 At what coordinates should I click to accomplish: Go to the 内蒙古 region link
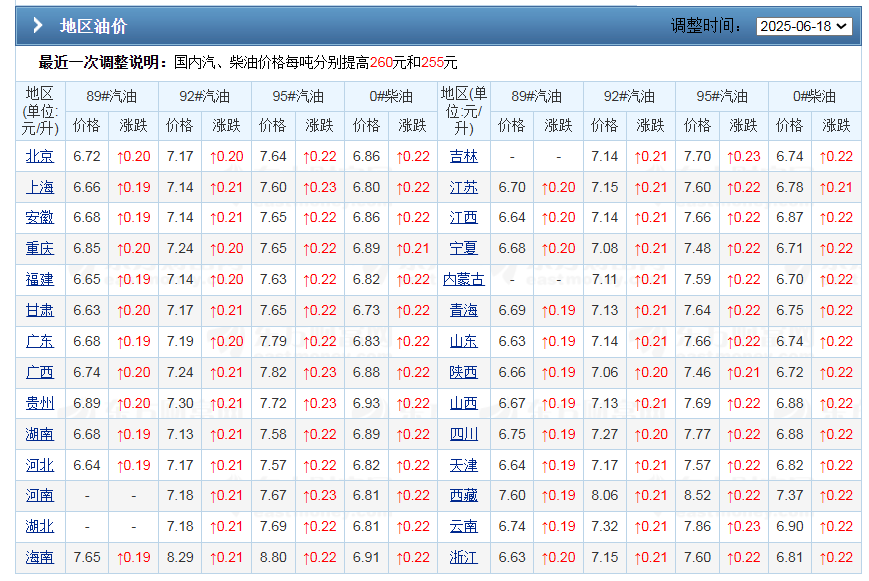click(464, 279)
